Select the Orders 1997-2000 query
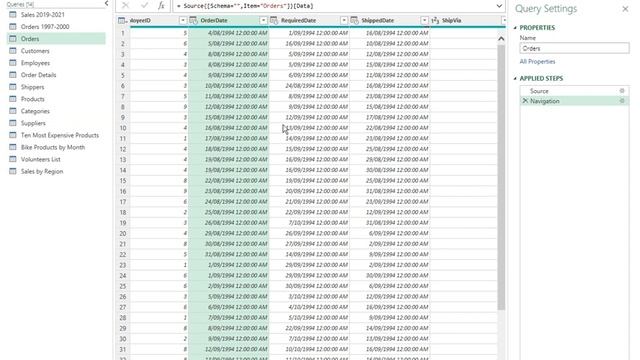 click(x=45, y=27)
